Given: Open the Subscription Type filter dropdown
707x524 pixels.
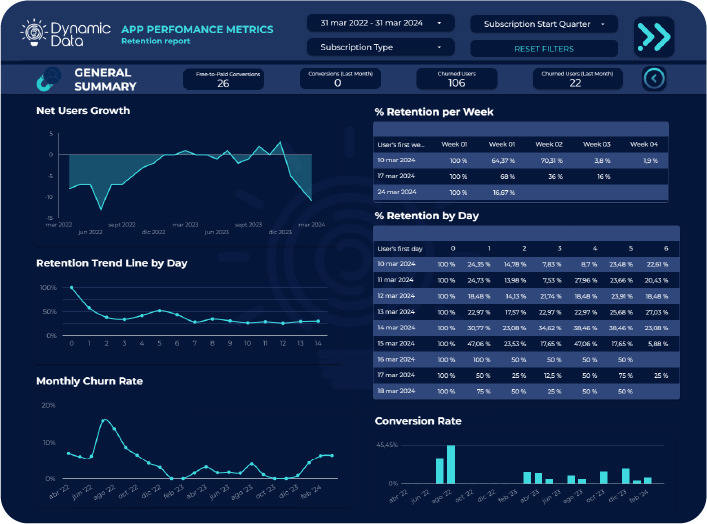Looking at the screenshot, I should (380, 47).
